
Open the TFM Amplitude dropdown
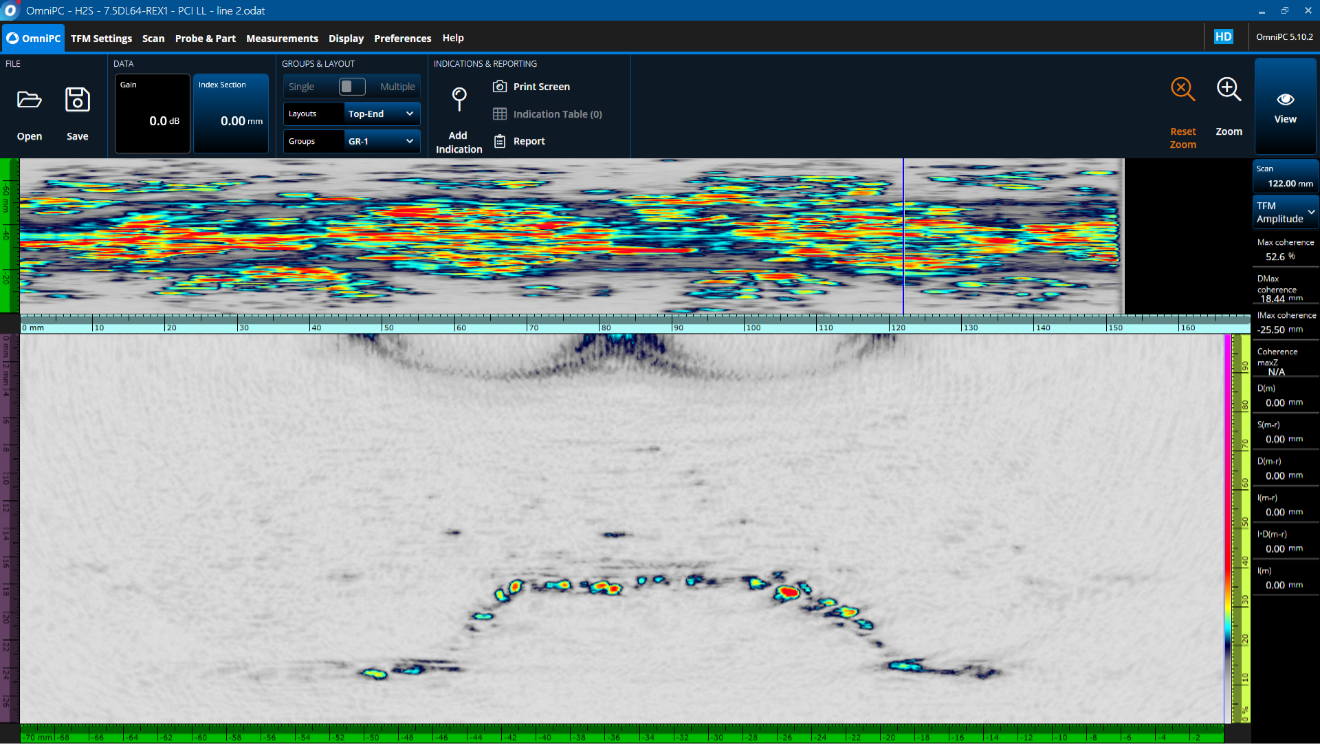tap(1285, 212)
